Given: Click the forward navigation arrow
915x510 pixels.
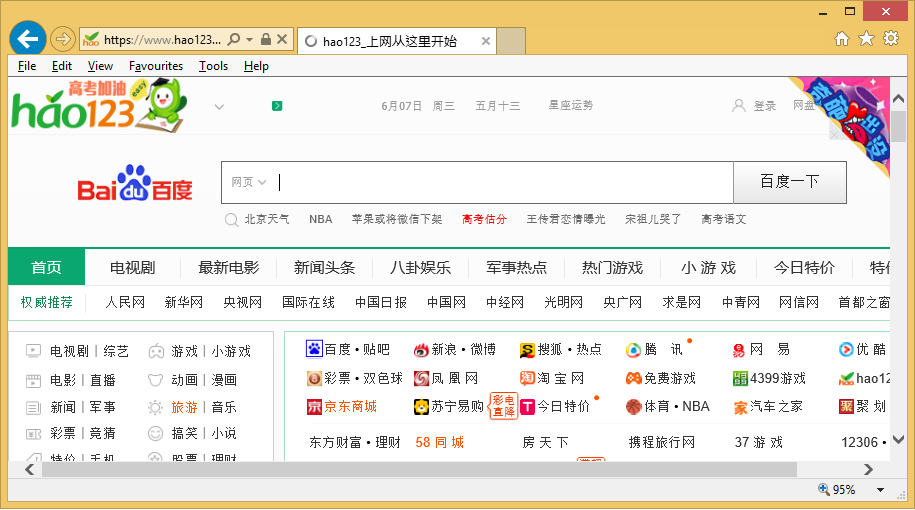Looking at the screenshot, I should pyautogui.click(x=62, y=39).
